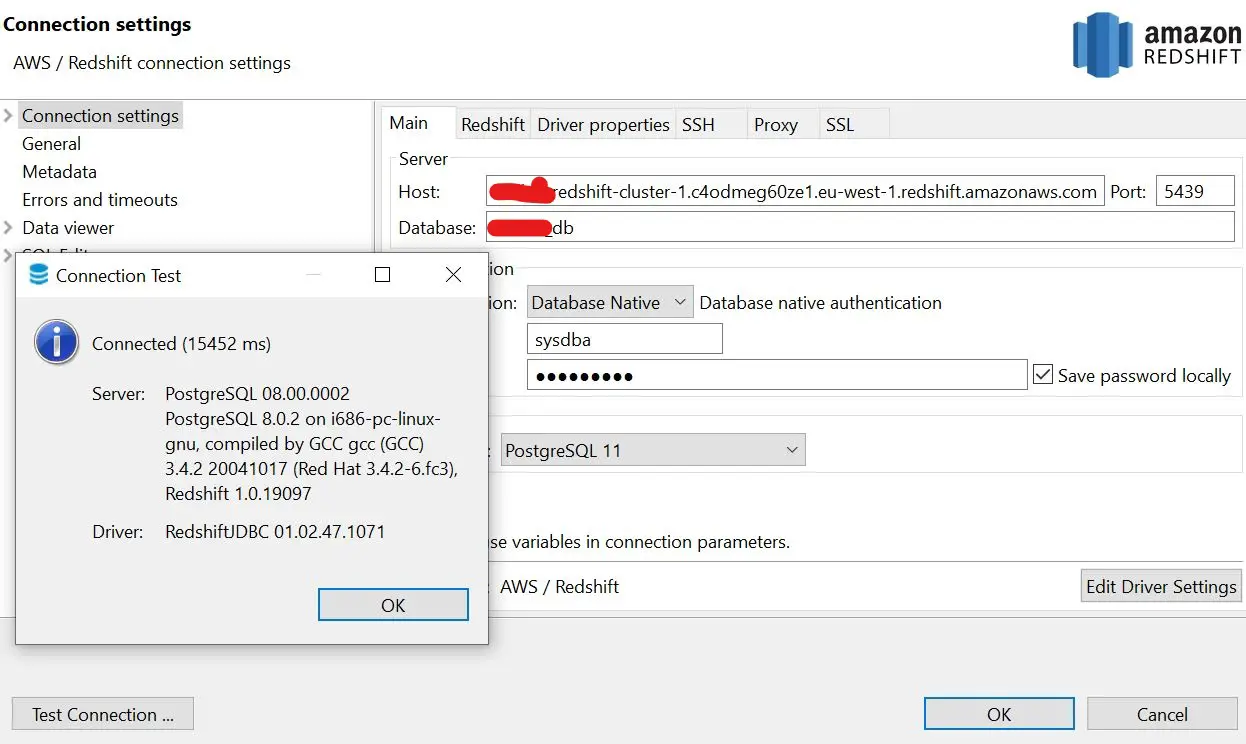This screenshot has height=744, width=1246.
Task: Click the Cancel button
Action: pos(1162,714)
